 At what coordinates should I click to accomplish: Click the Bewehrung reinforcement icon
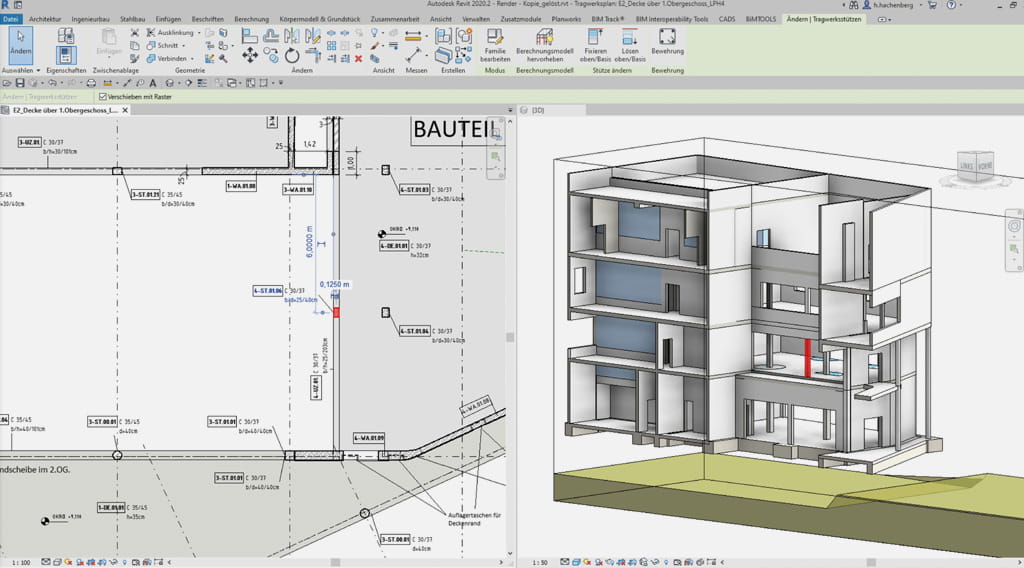point(667,38)
